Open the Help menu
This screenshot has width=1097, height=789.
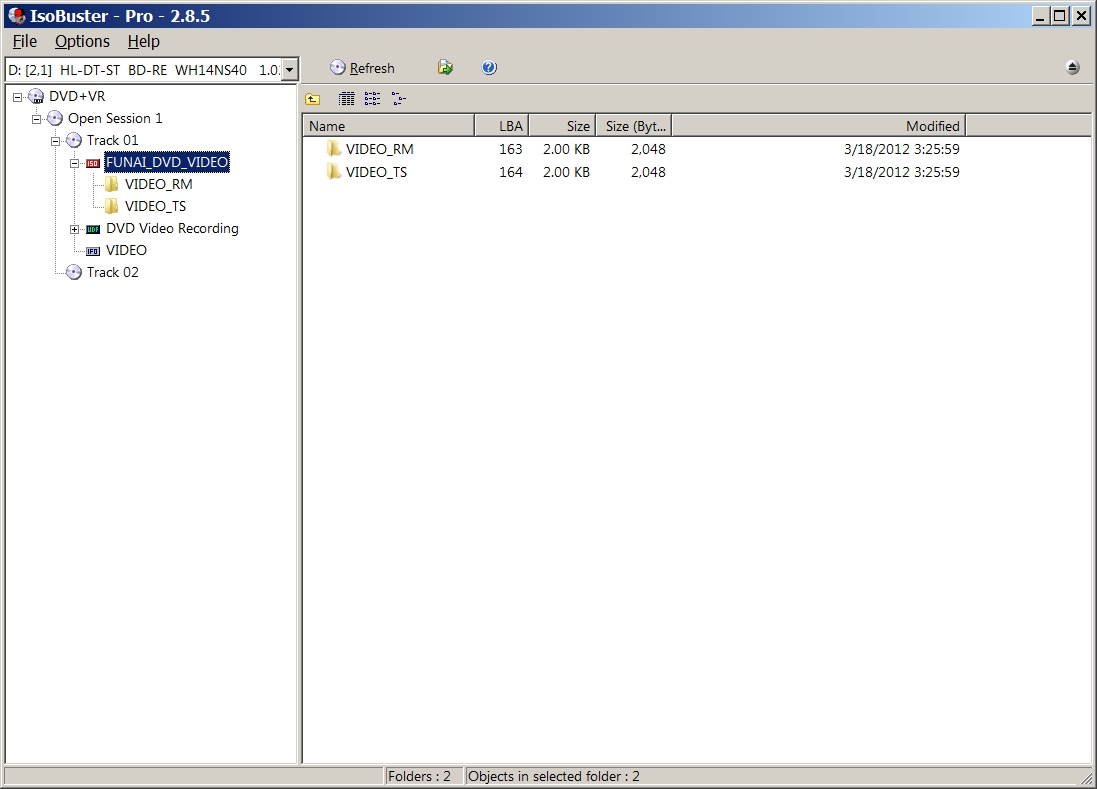point(143,41)
